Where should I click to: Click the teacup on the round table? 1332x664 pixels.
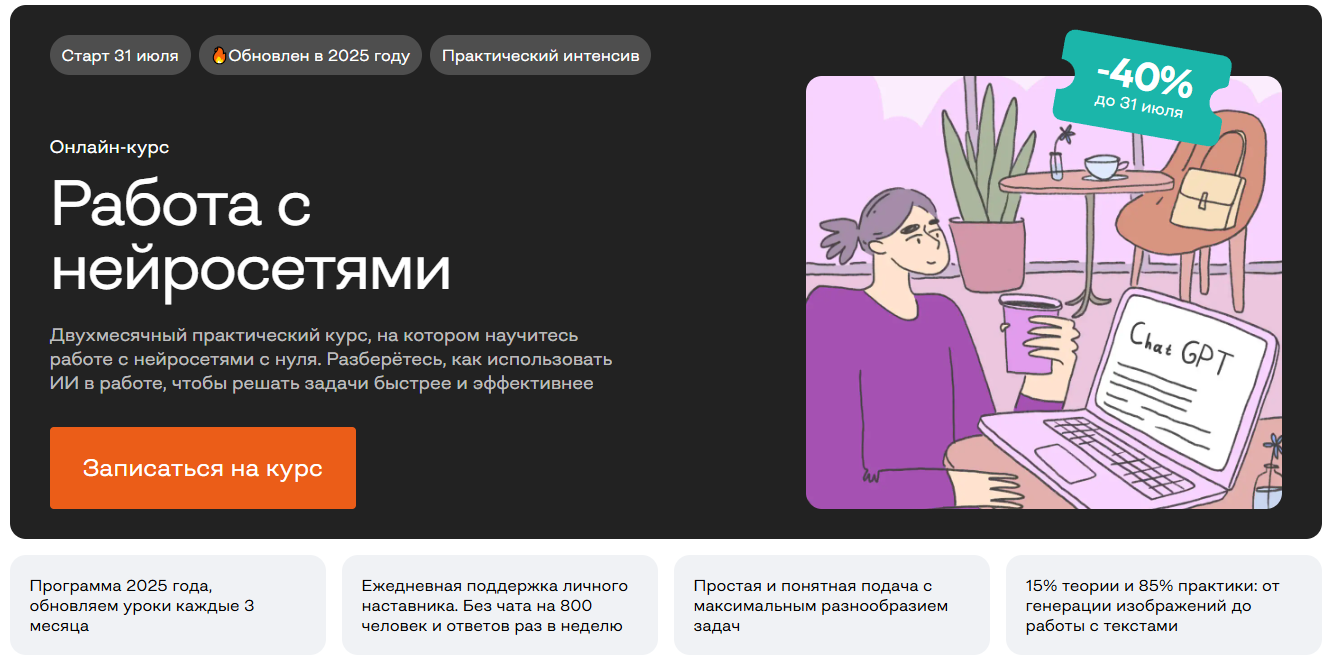click(x=1103, y=167)
